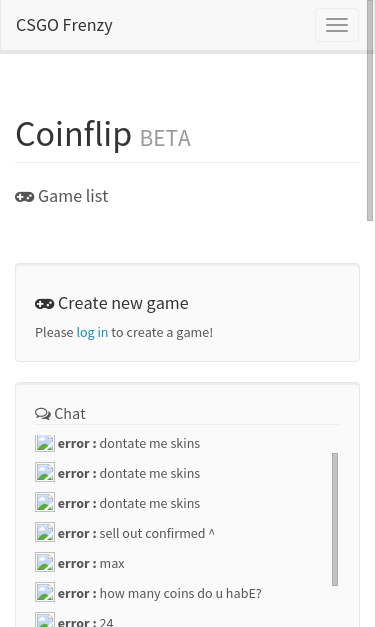Click the Chat panel title
Screen dimensions: 375x627
[x=70, y=413]
